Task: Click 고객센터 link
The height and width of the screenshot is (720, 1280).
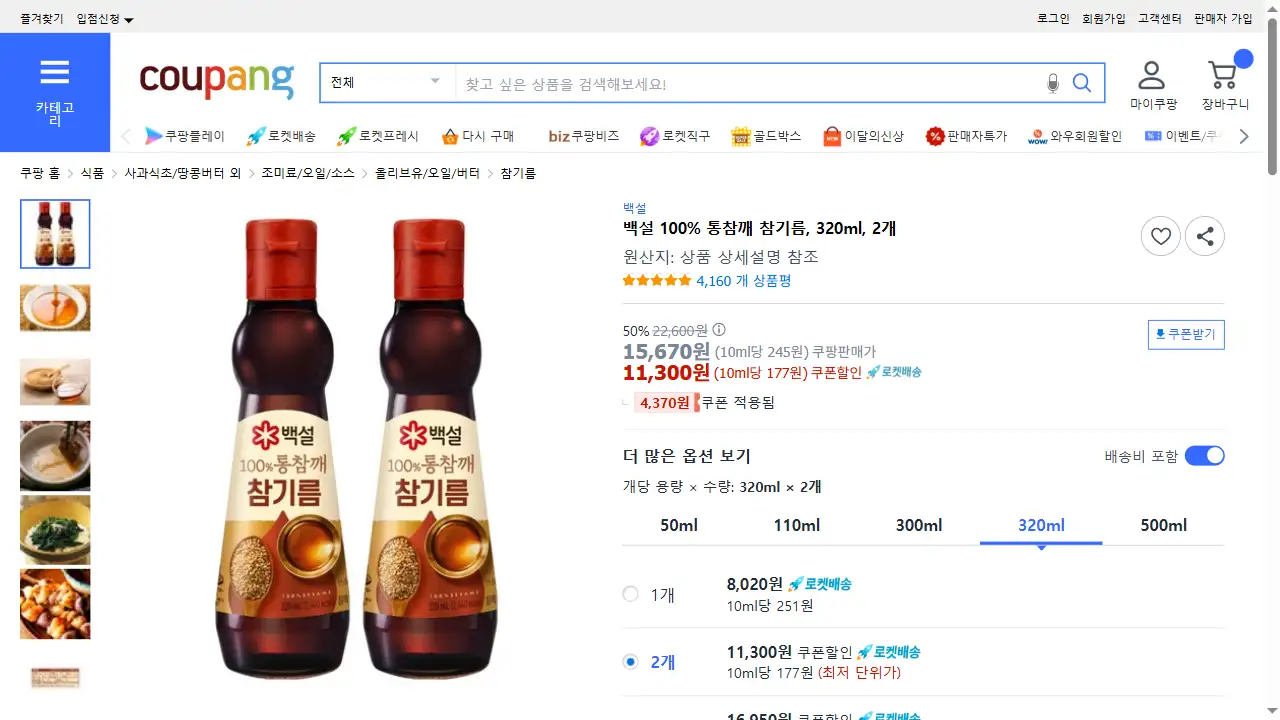Action: click(1160, 19)
